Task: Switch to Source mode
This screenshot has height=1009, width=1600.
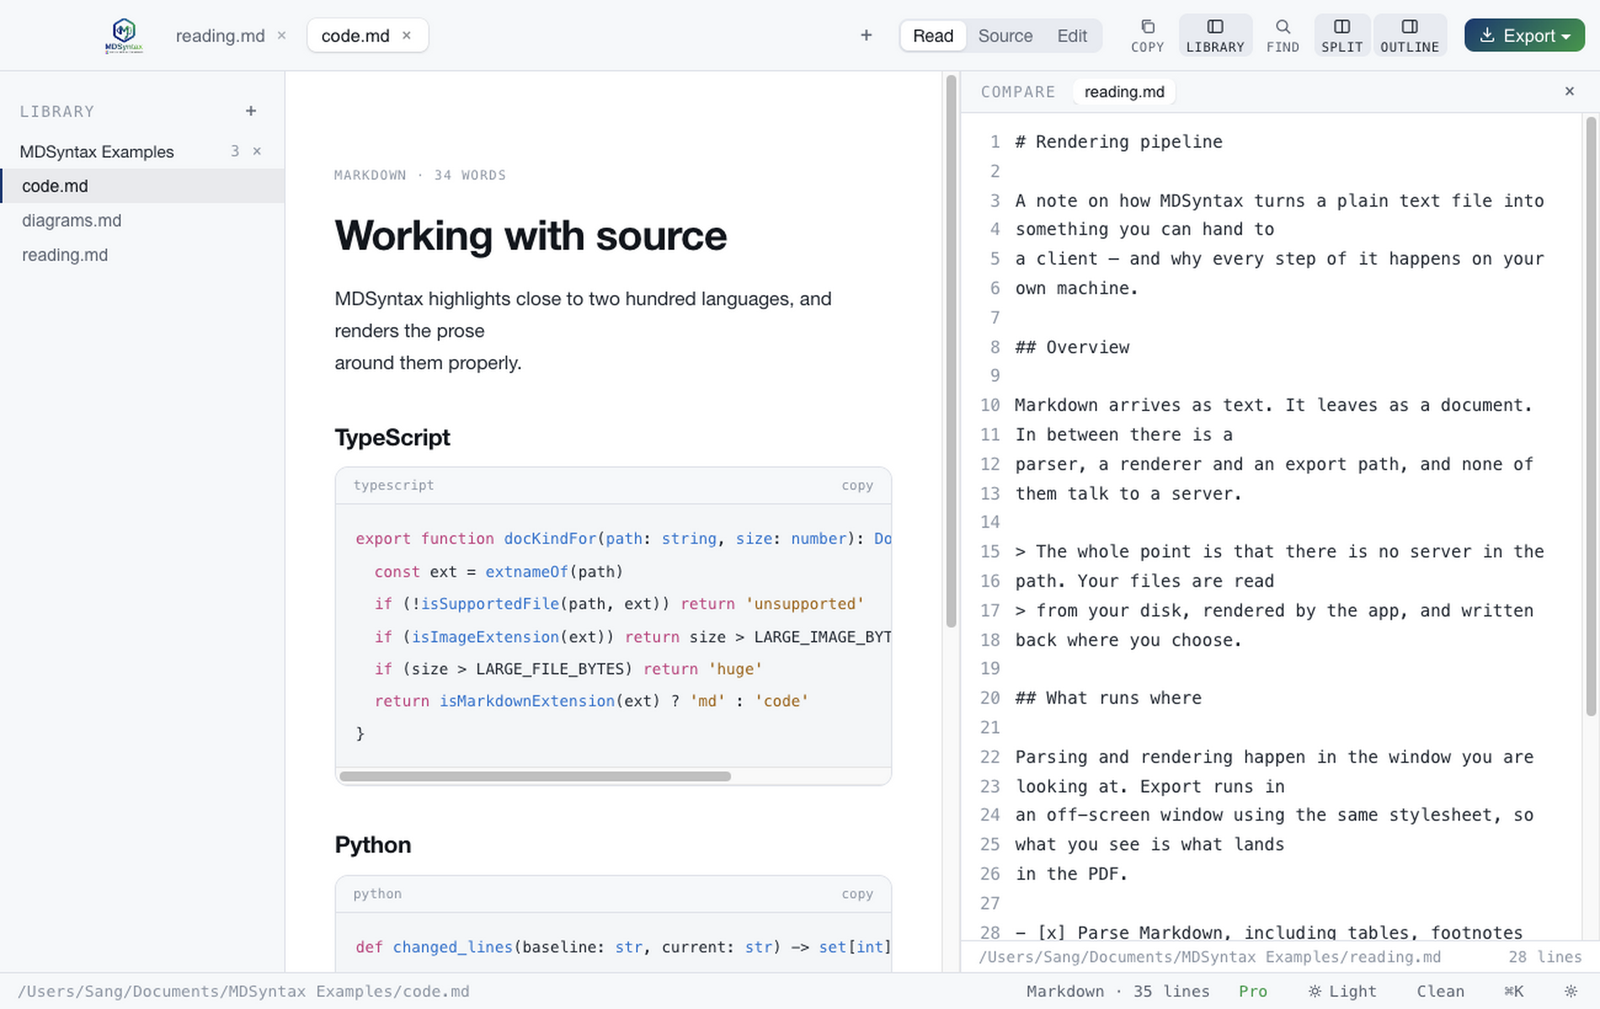Action: tap(1005, 36)
